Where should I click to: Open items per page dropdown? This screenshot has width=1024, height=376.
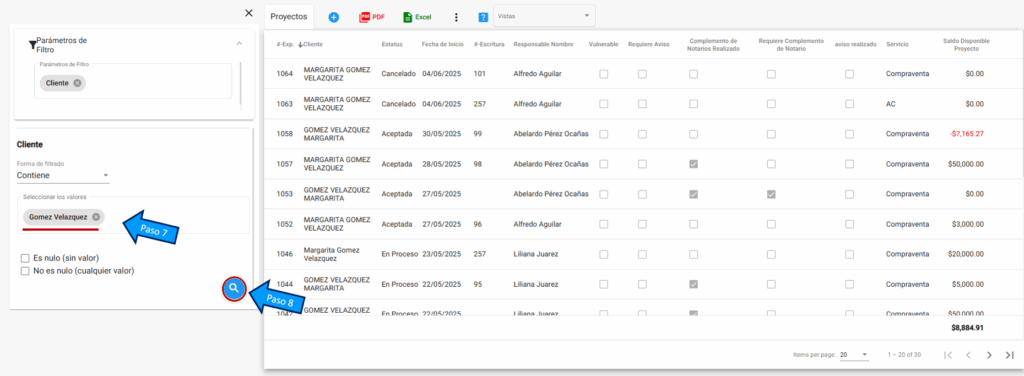(854, 354)
